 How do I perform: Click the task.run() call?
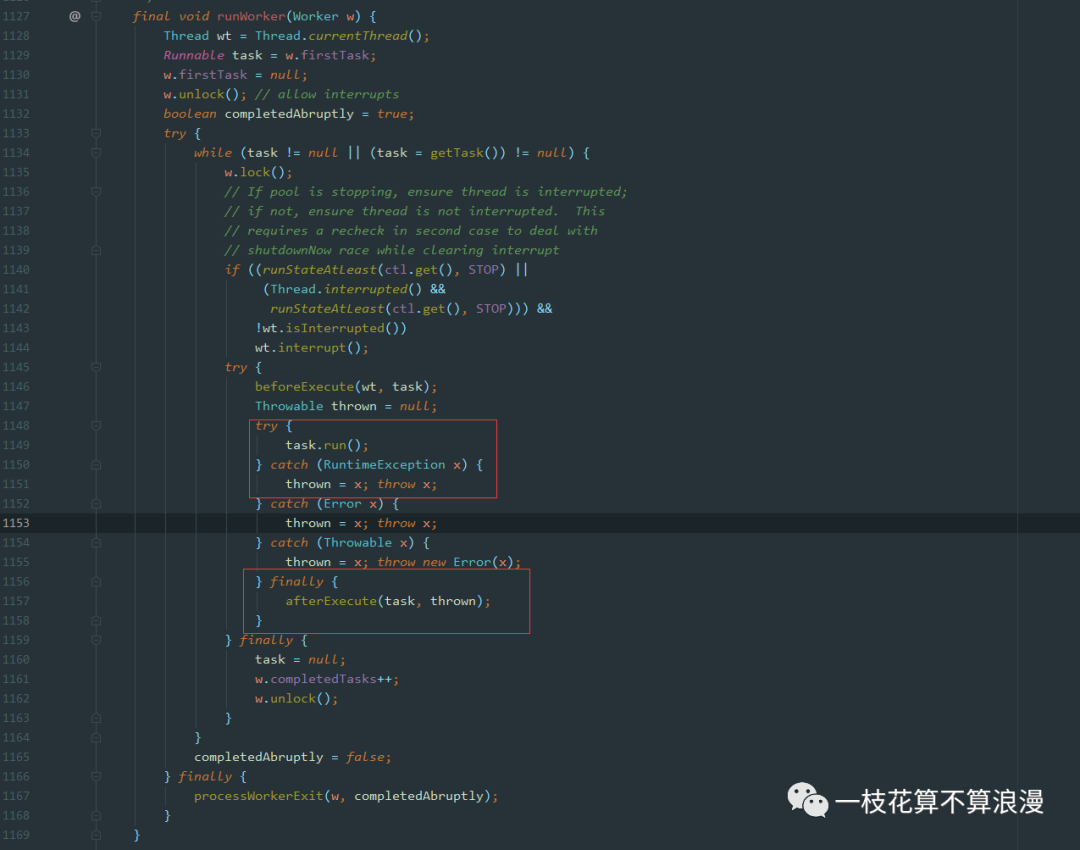(327, 445)
